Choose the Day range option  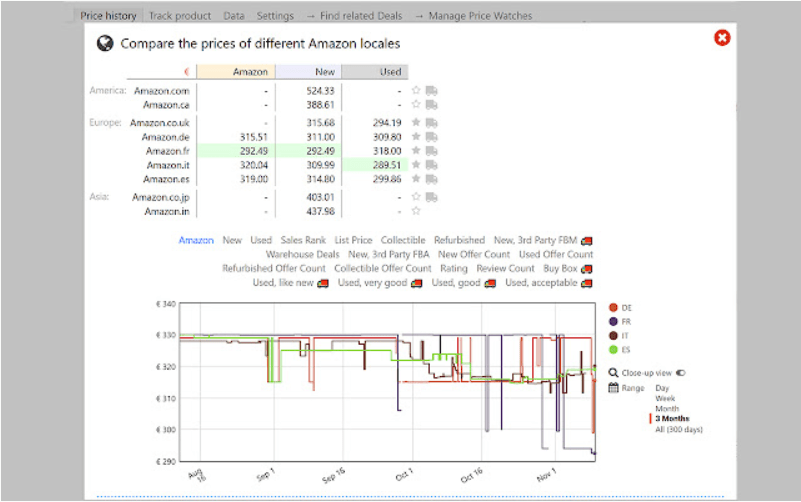(x=662, y=388)
